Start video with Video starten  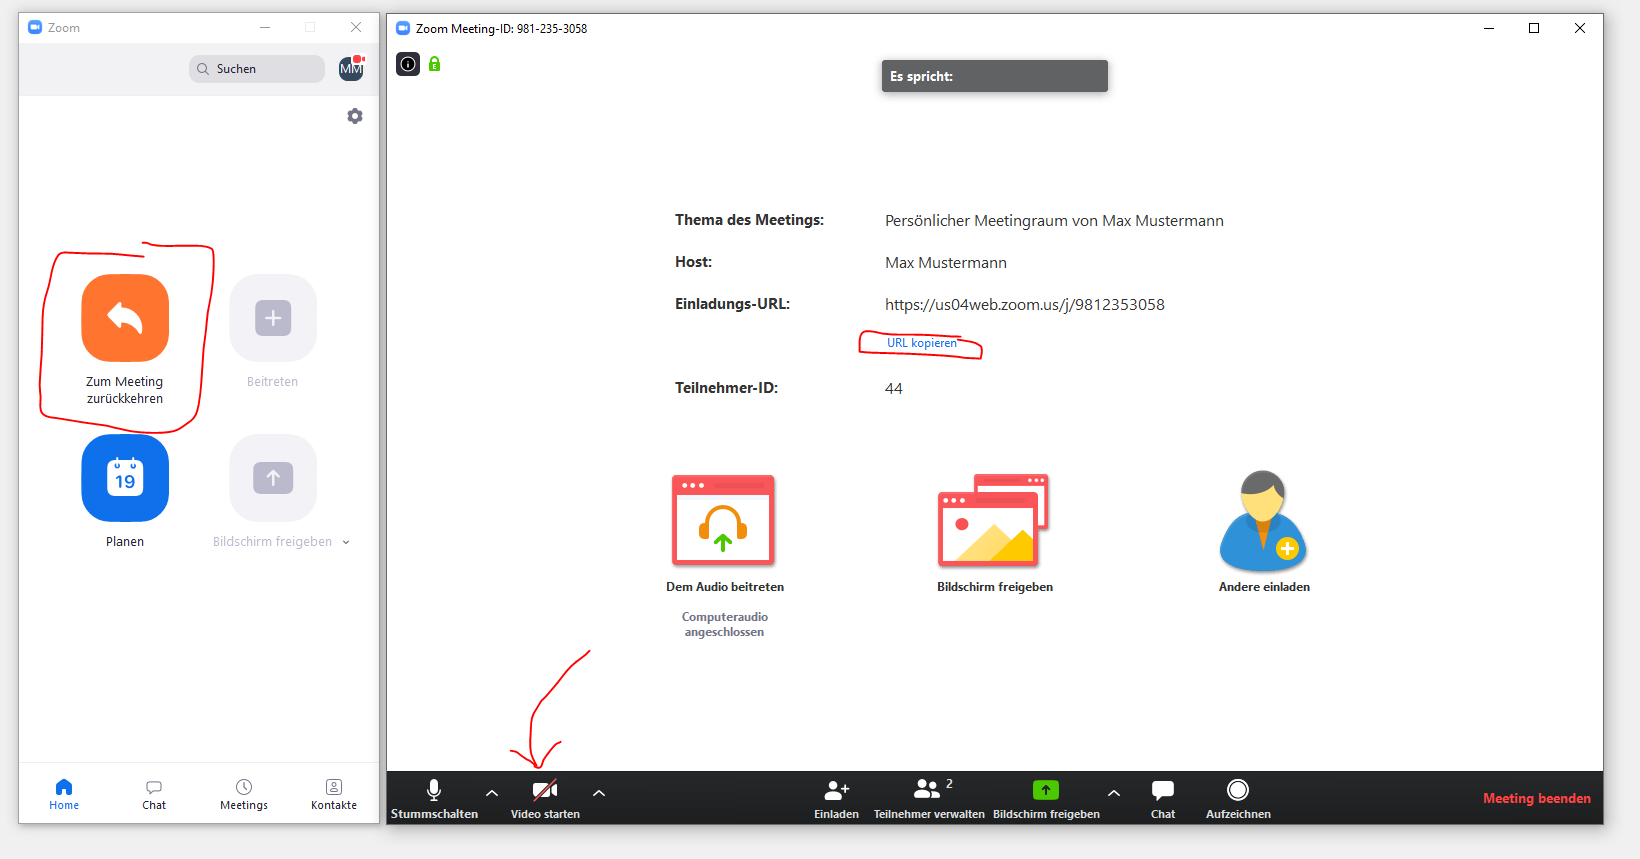[x=545, y=799]
